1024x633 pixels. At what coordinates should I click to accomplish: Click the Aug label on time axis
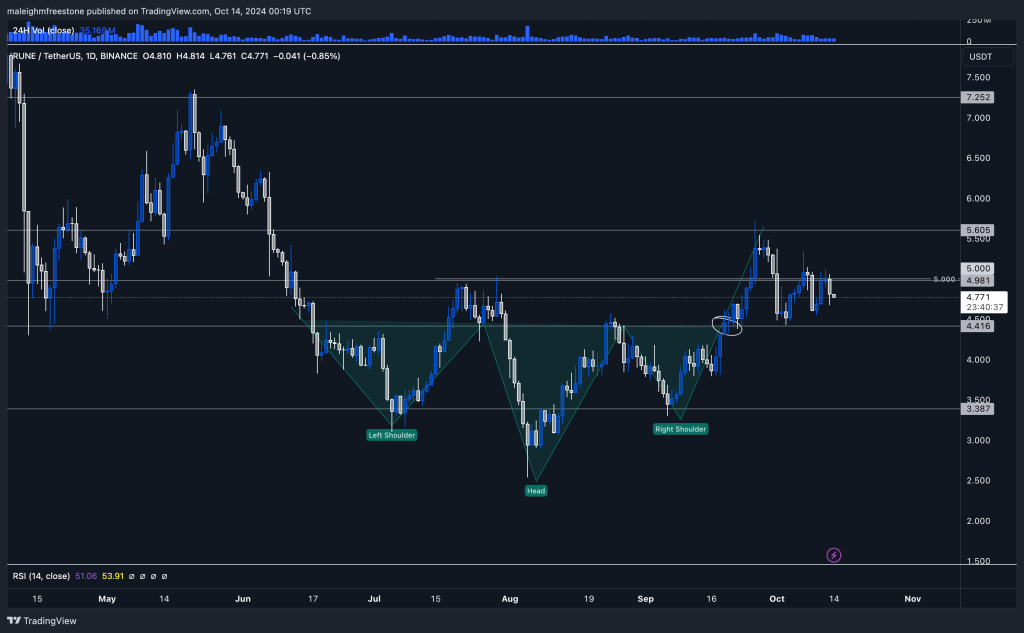click(x=509, y=599)
